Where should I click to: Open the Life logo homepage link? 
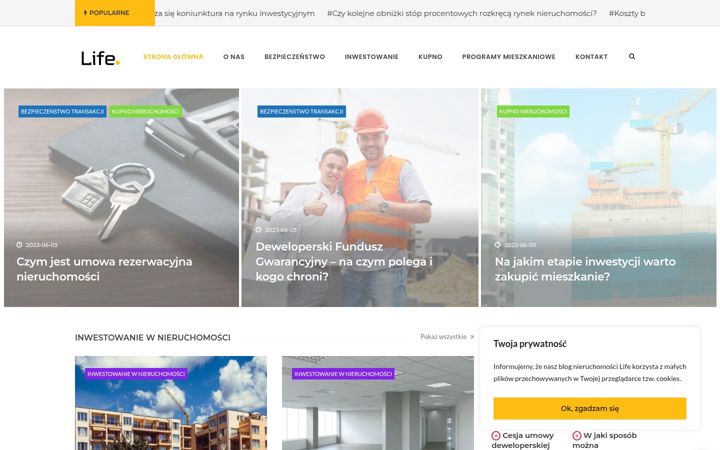pos(101,58)
